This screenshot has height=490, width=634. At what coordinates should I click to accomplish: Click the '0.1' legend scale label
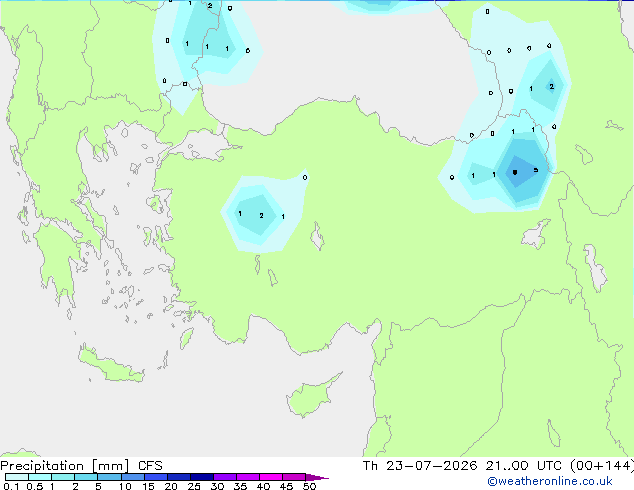pos(11,486)
